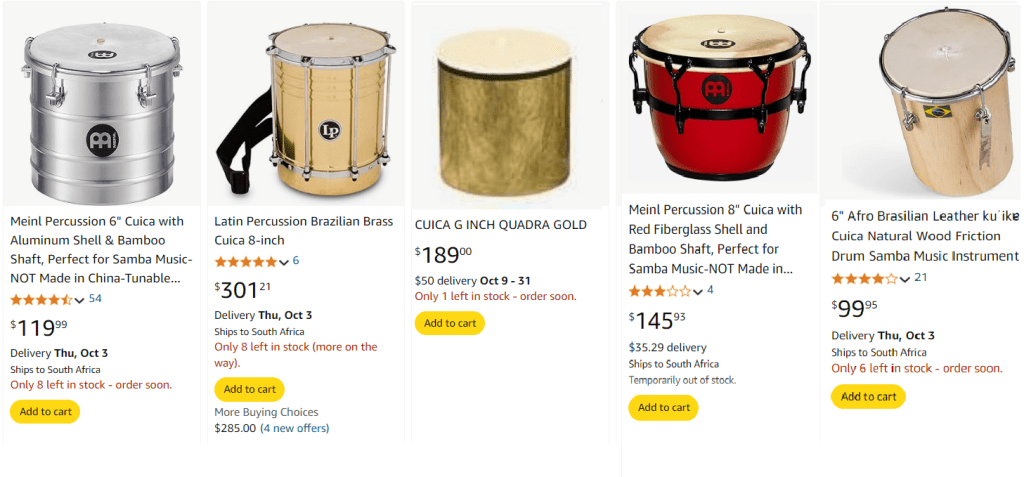Image resolution: width=1024 pixels, height=477 pixels.
Task: Expand rating breakdown for Afro Brasilian cuica
Action: pos(905,279)
